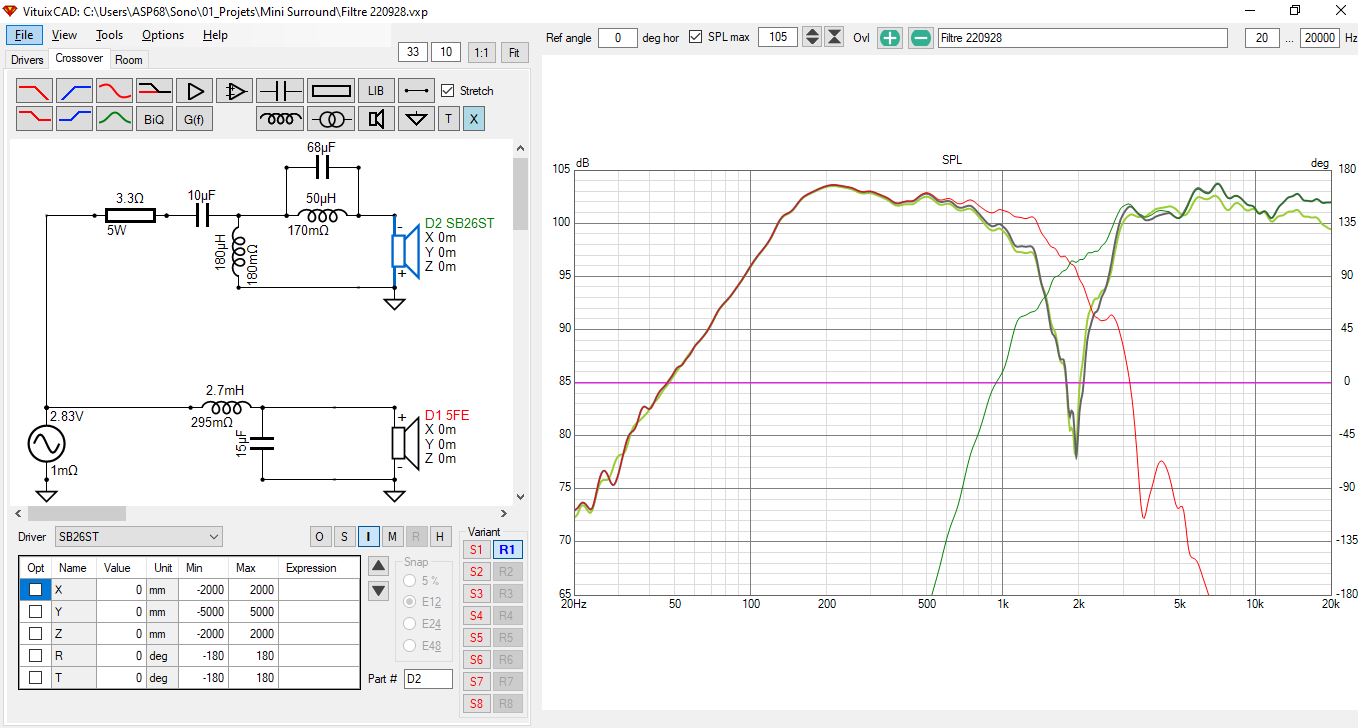Pick the loudspeaker driver component icon
The image size is (1366, 728).
pyautogui.click(x=376, y=119)
